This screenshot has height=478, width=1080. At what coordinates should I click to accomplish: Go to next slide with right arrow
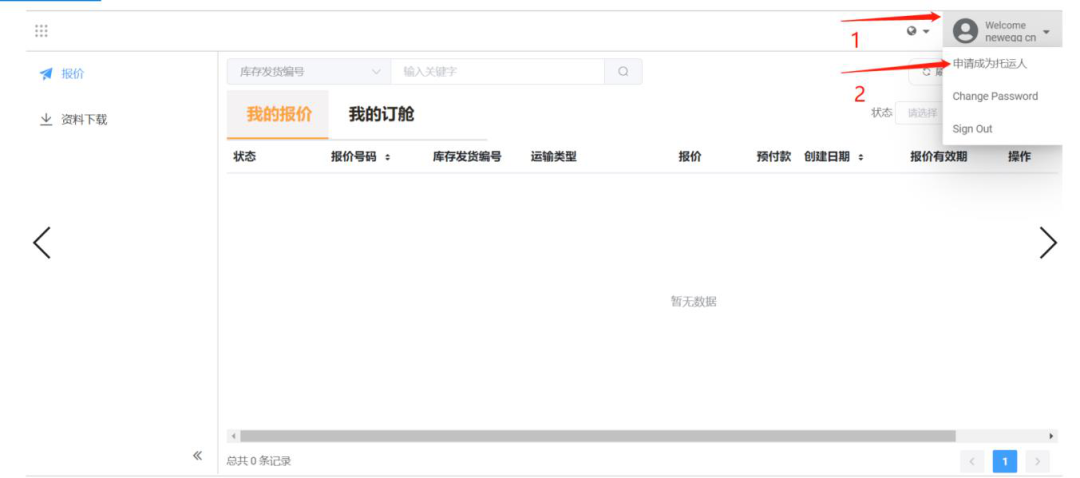coord(1048,242)
